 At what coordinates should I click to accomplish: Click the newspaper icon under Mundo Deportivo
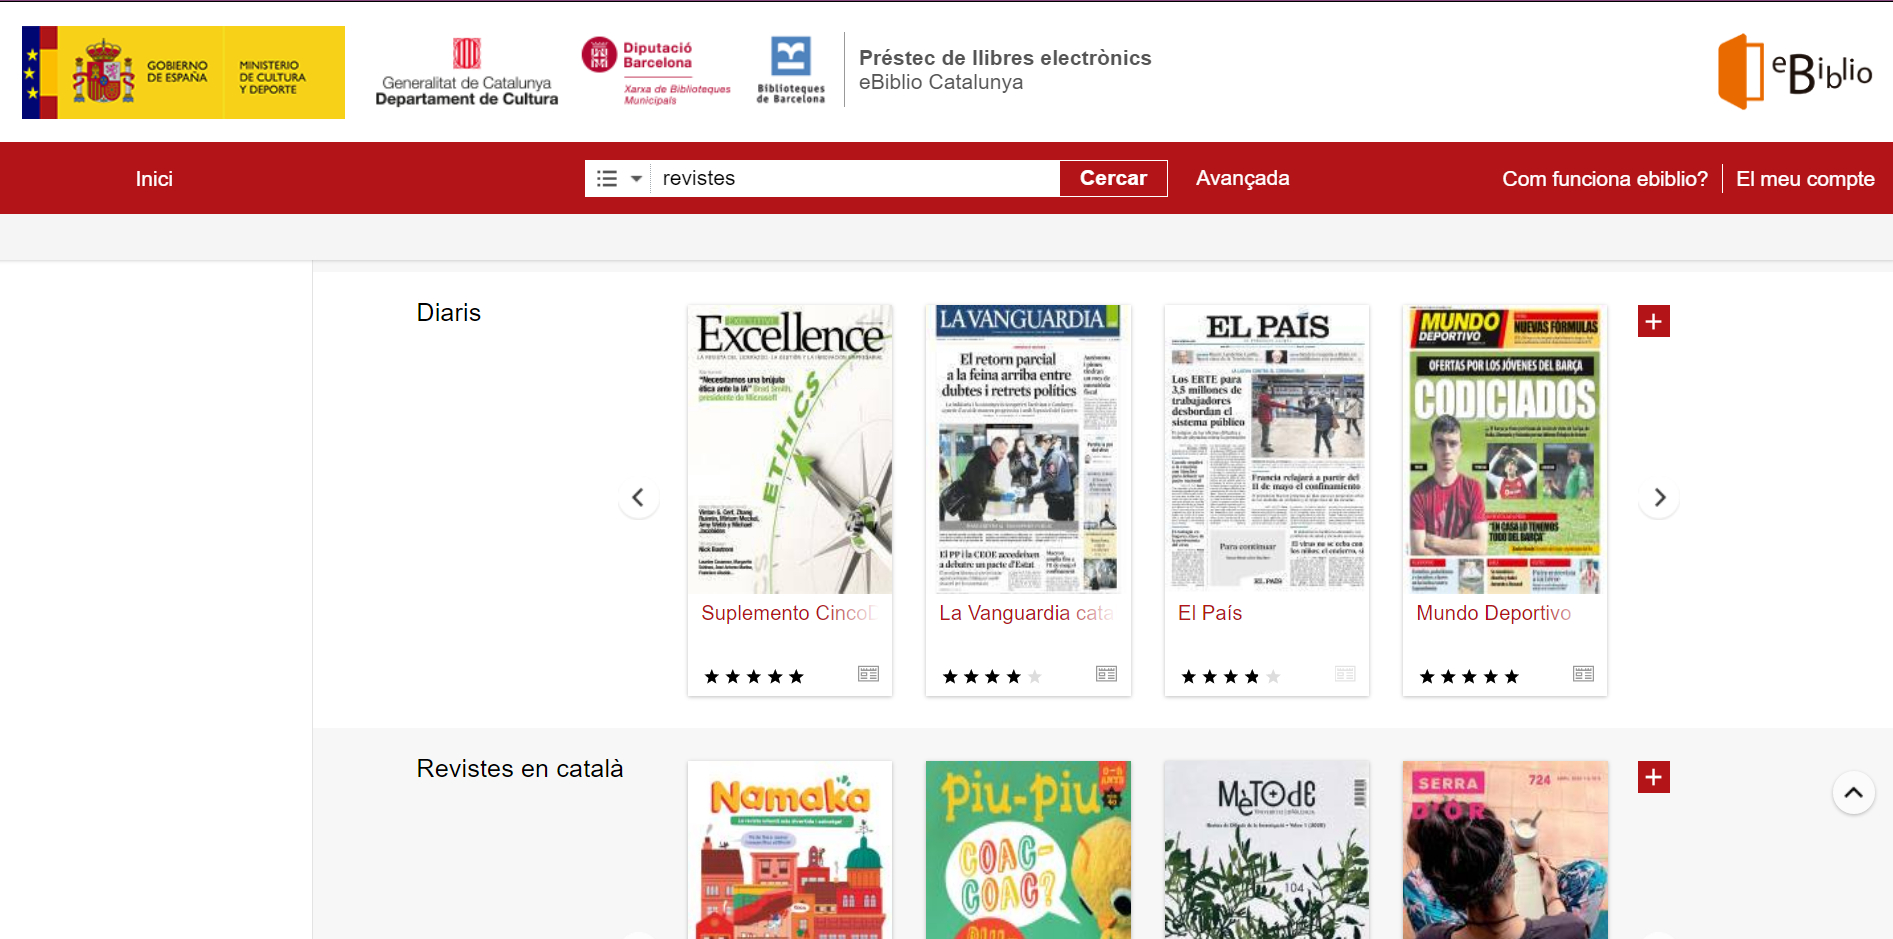click(x=1583, y=674)
